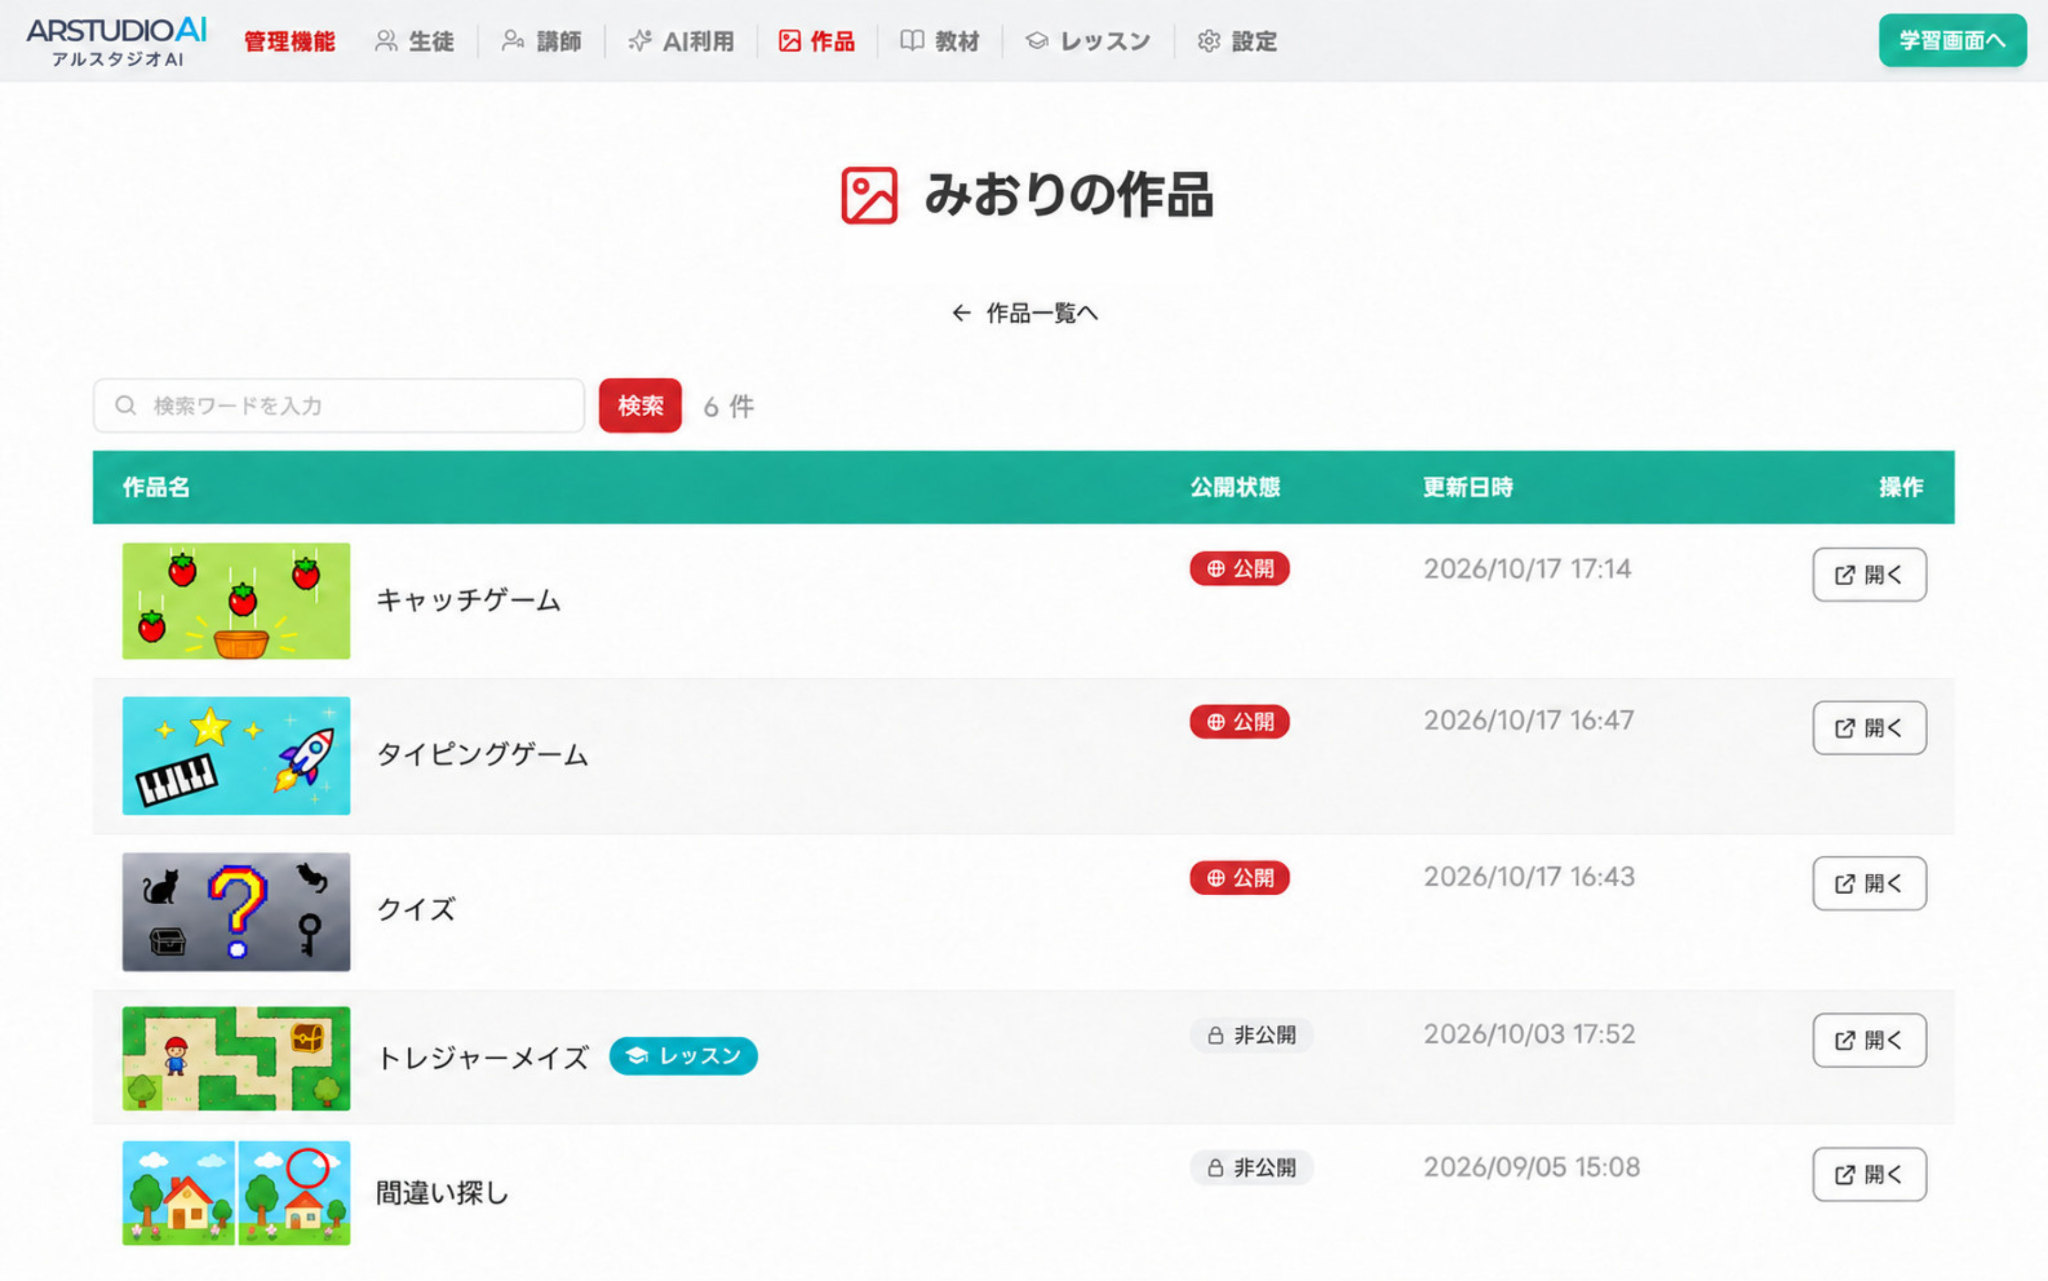Image resolution: width=2048 pixels, height=1281 pixels.
Task: Open the AI利用 menu item
Action: point(681,41)
